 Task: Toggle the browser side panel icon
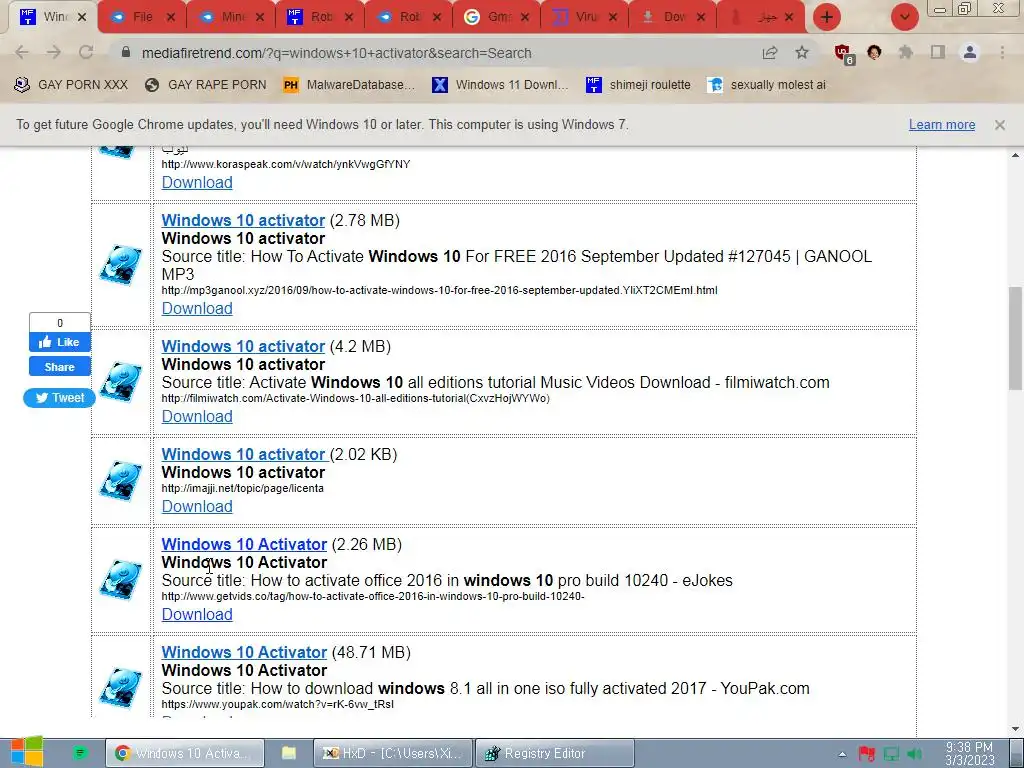pos(938,53)
